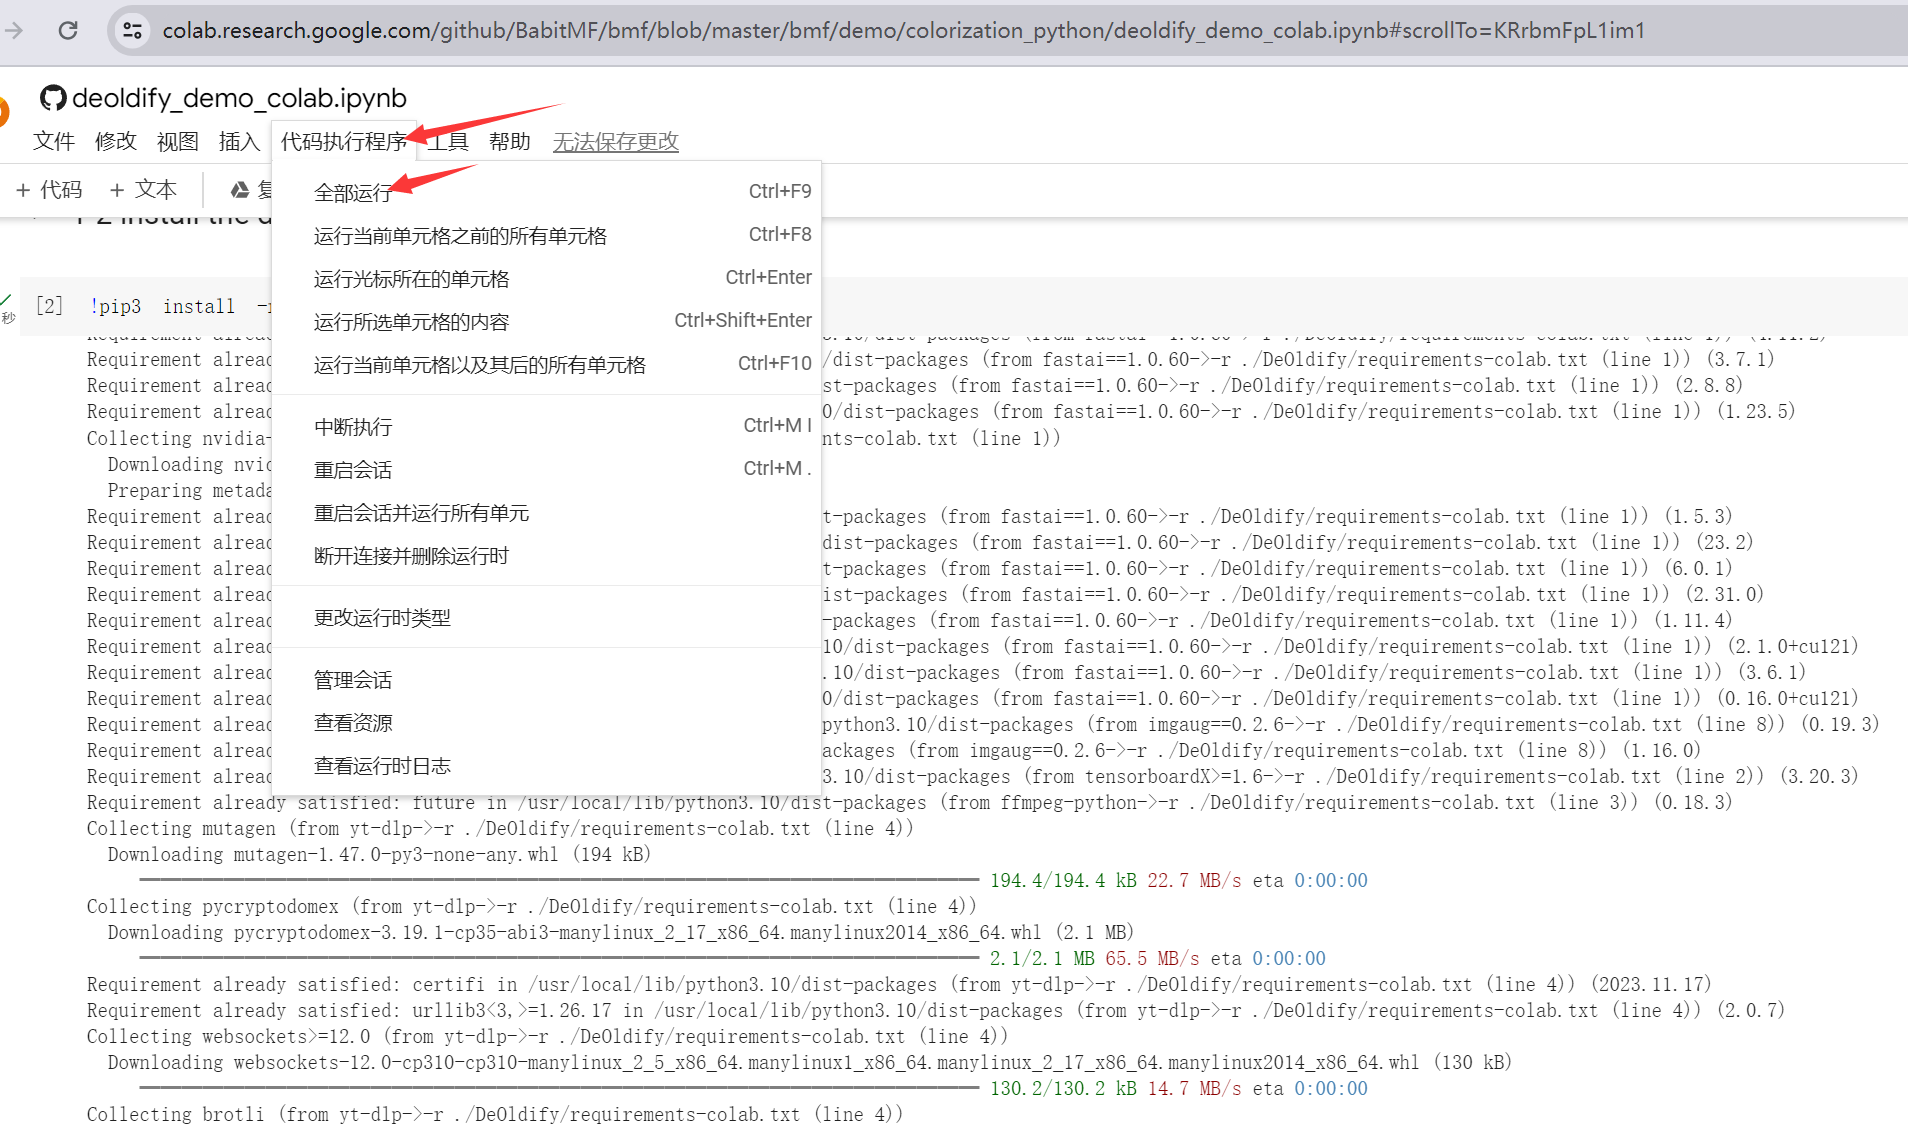Click 'Collecting pycryptodomex' output line

pos(531,907)
